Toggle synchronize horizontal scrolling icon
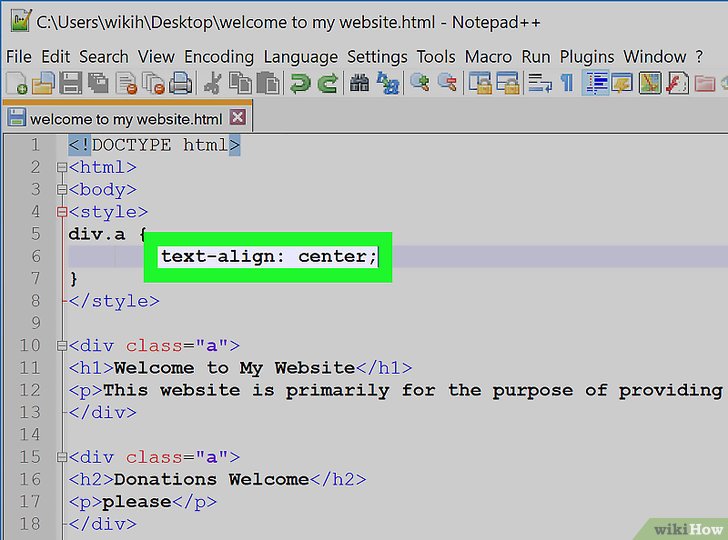The image size is (728, 540). [x=508, y=84]
